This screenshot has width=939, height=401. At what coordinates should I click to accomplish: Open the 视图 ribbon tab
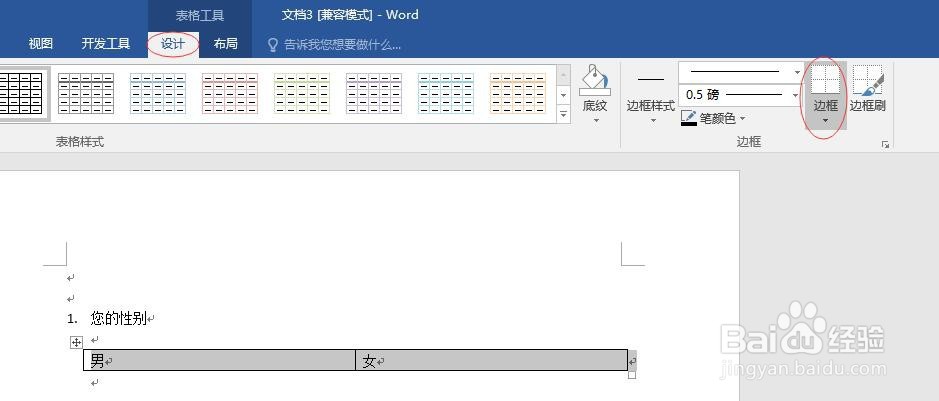[x=41, y=44]
